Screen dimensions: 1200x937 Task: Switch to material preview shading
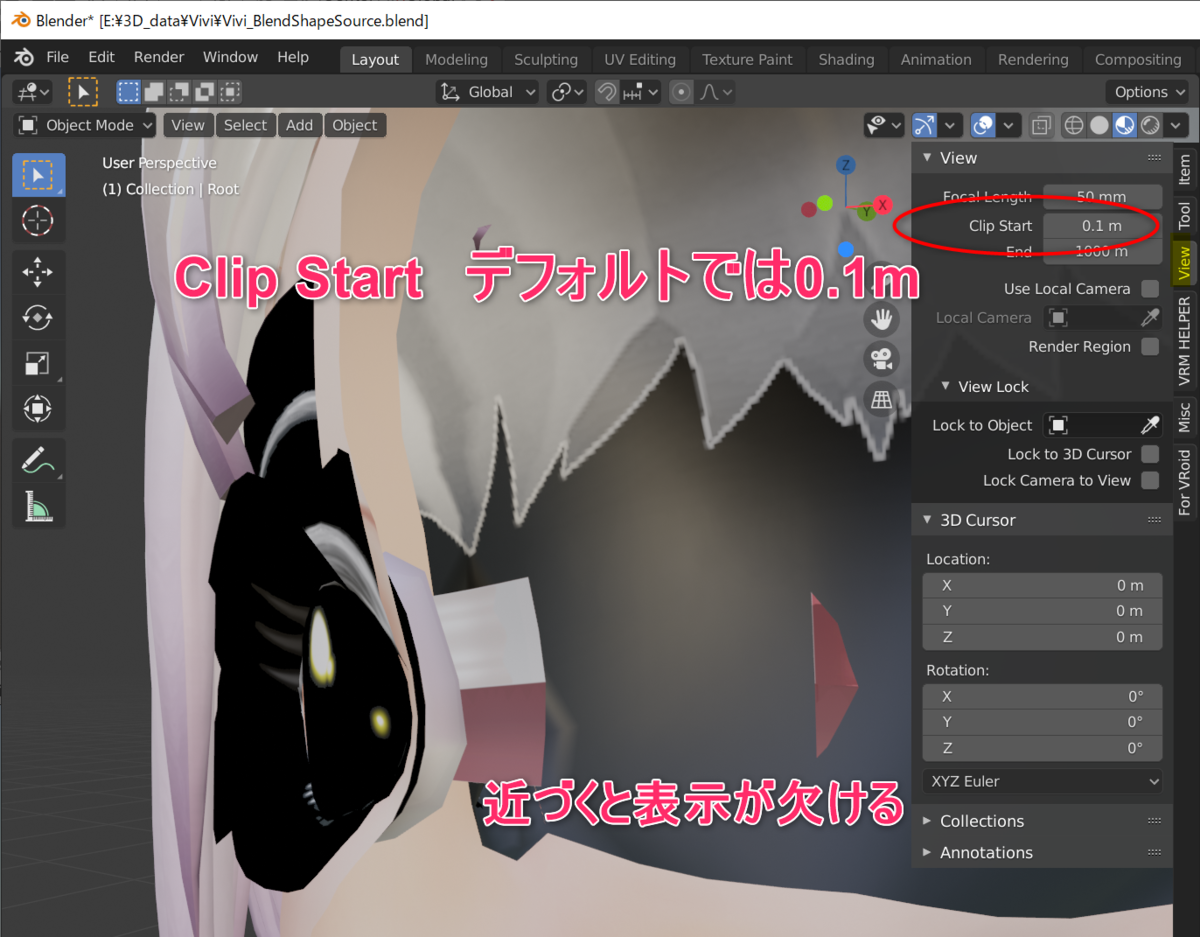tap(1125, 126)
